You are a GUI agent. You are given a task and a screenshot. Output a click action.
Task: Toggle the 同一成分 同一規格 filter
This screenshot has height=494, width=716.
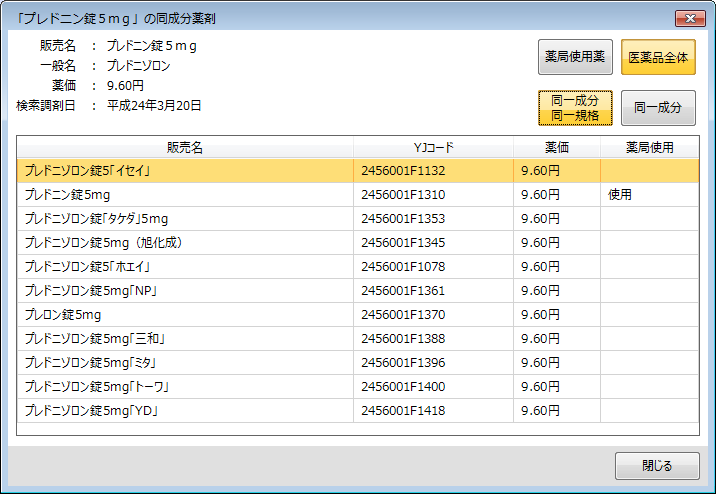tap(575, 108)
